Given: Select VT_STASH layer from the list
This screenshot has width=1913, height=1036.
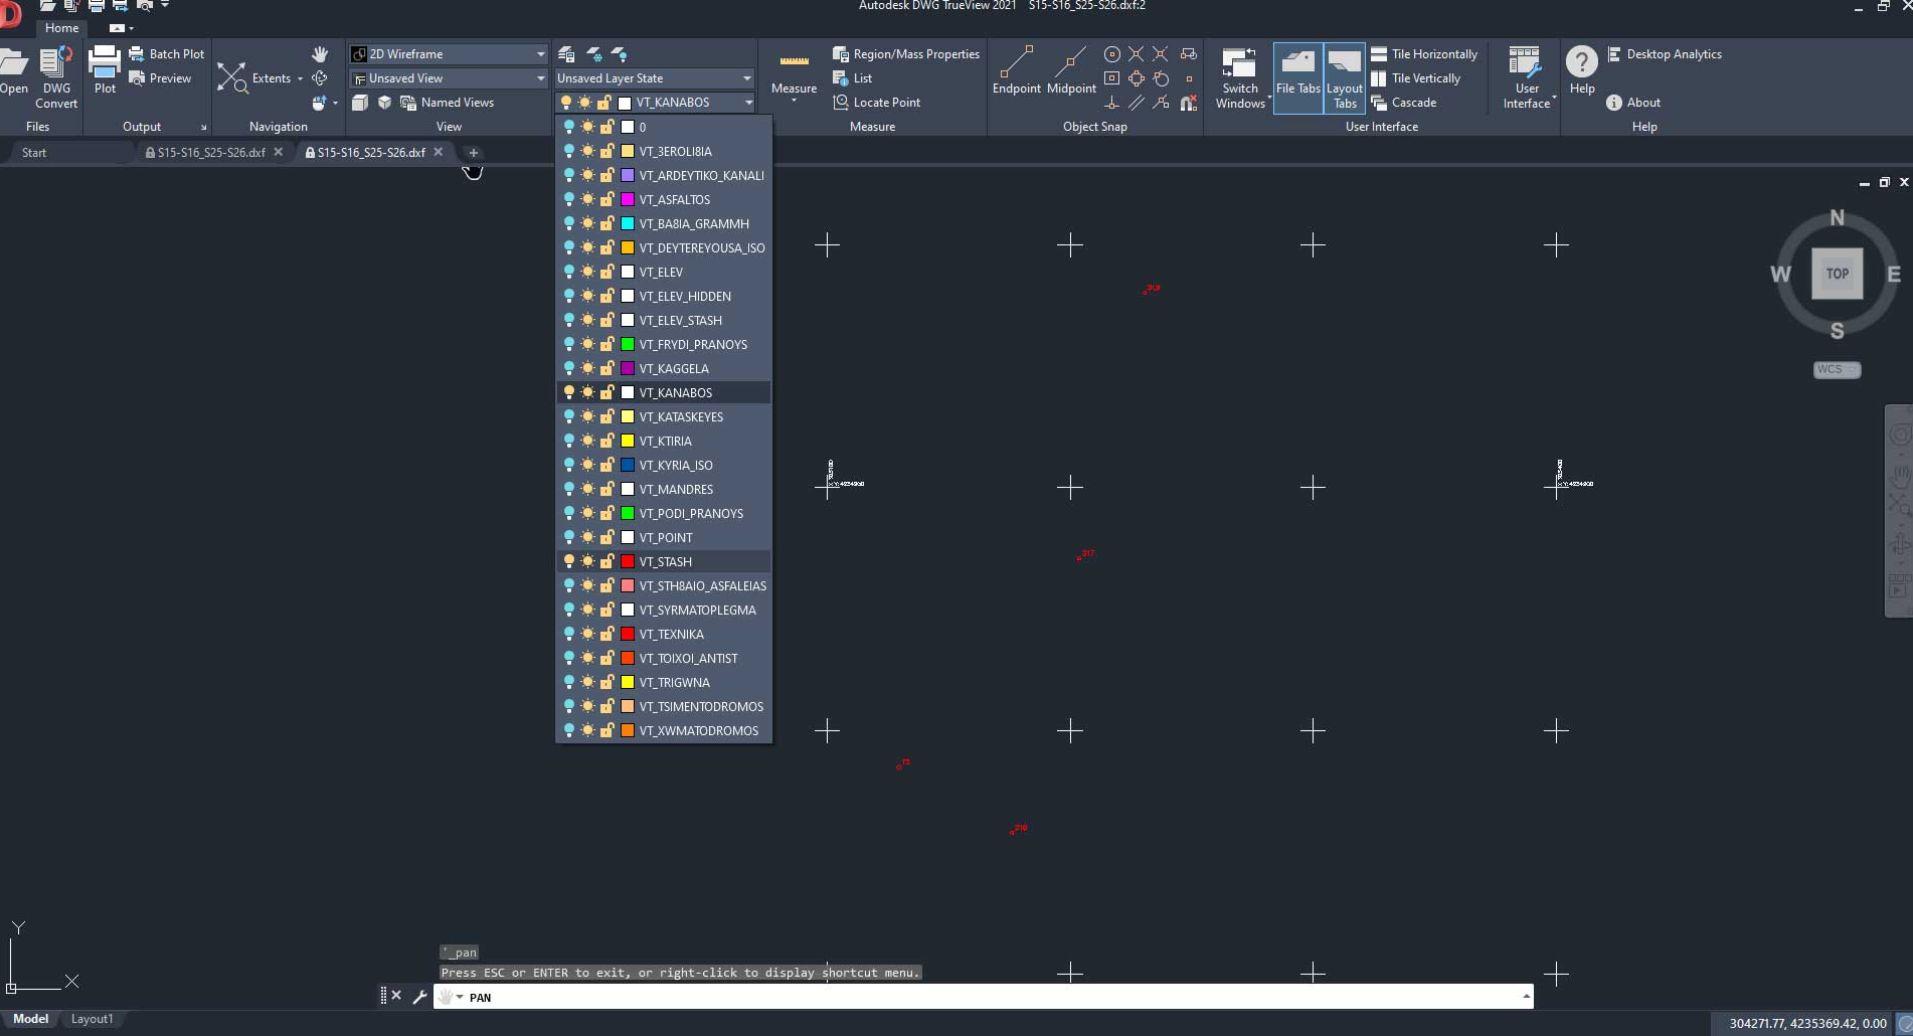Looking at the screenshot, I should [665, 562].
